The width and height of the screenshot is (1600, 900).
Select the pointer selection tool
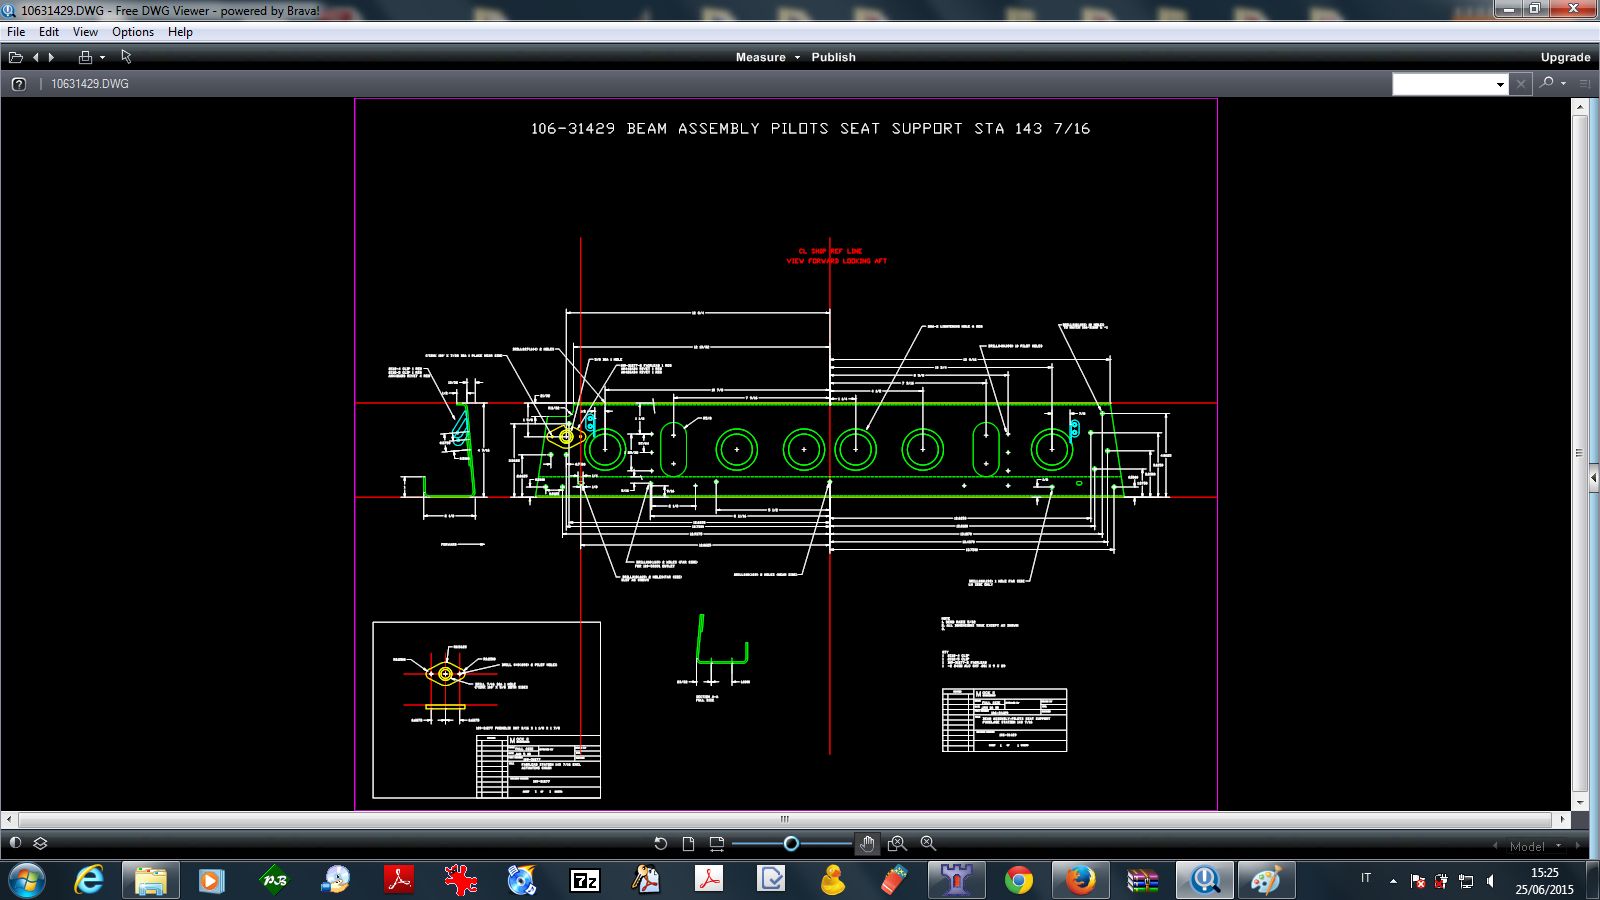127,57
